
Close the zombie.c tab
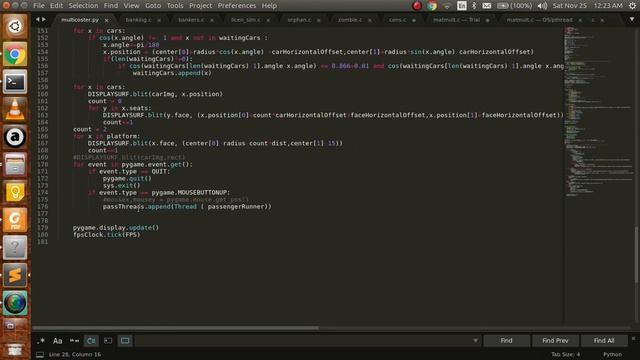[370, 20]
